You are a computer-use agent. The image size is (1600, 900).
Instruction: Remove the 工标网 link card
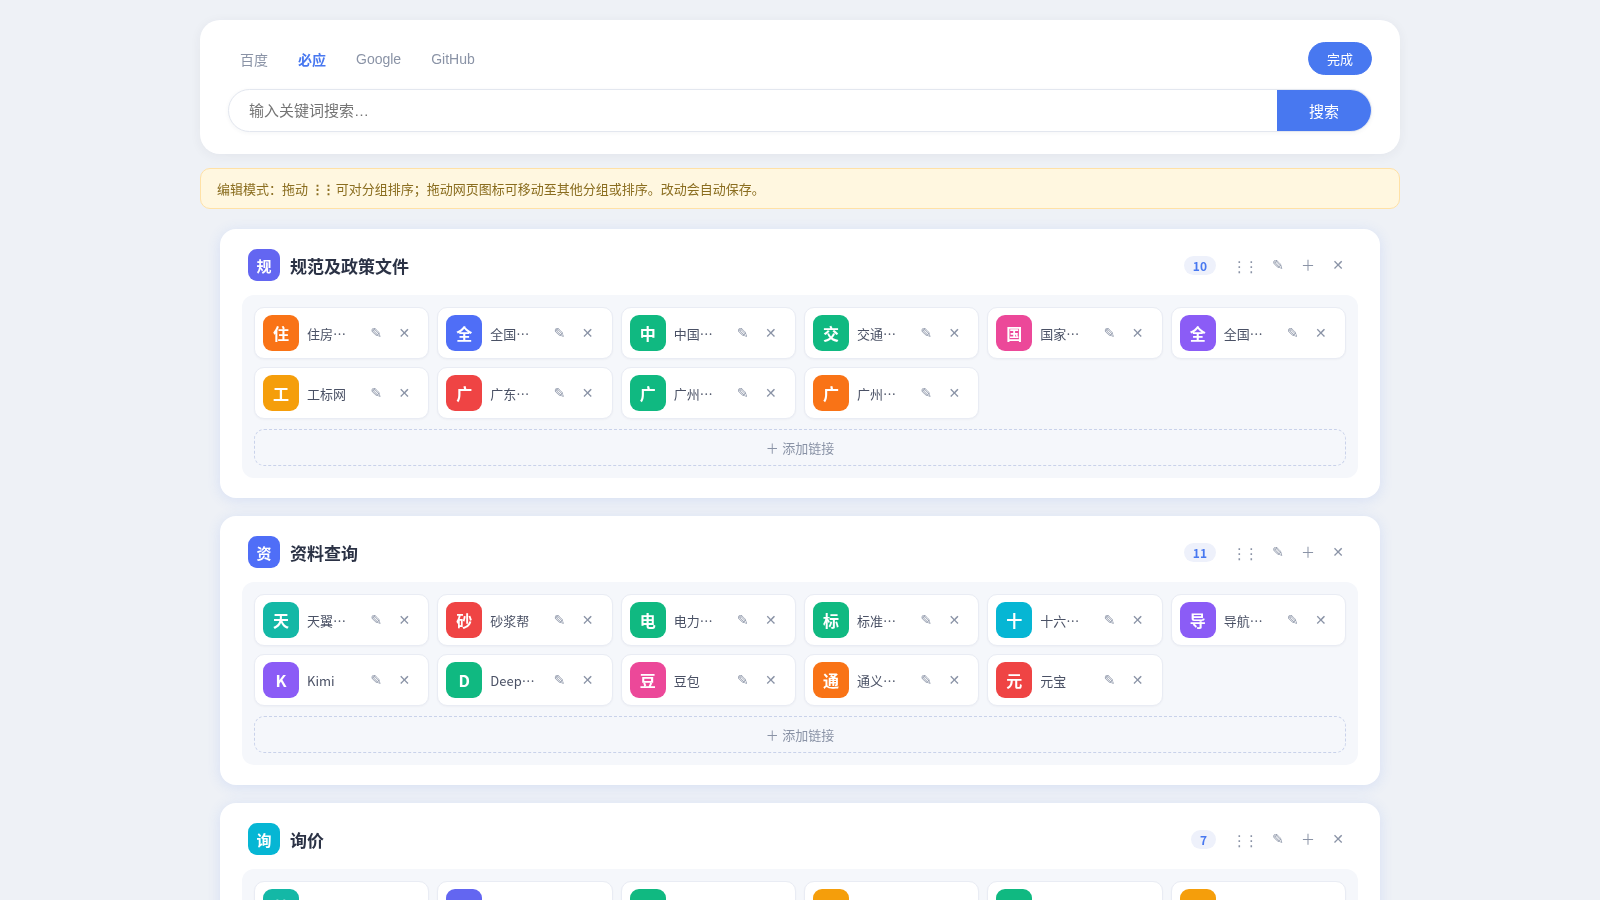(x=404, y=393)
